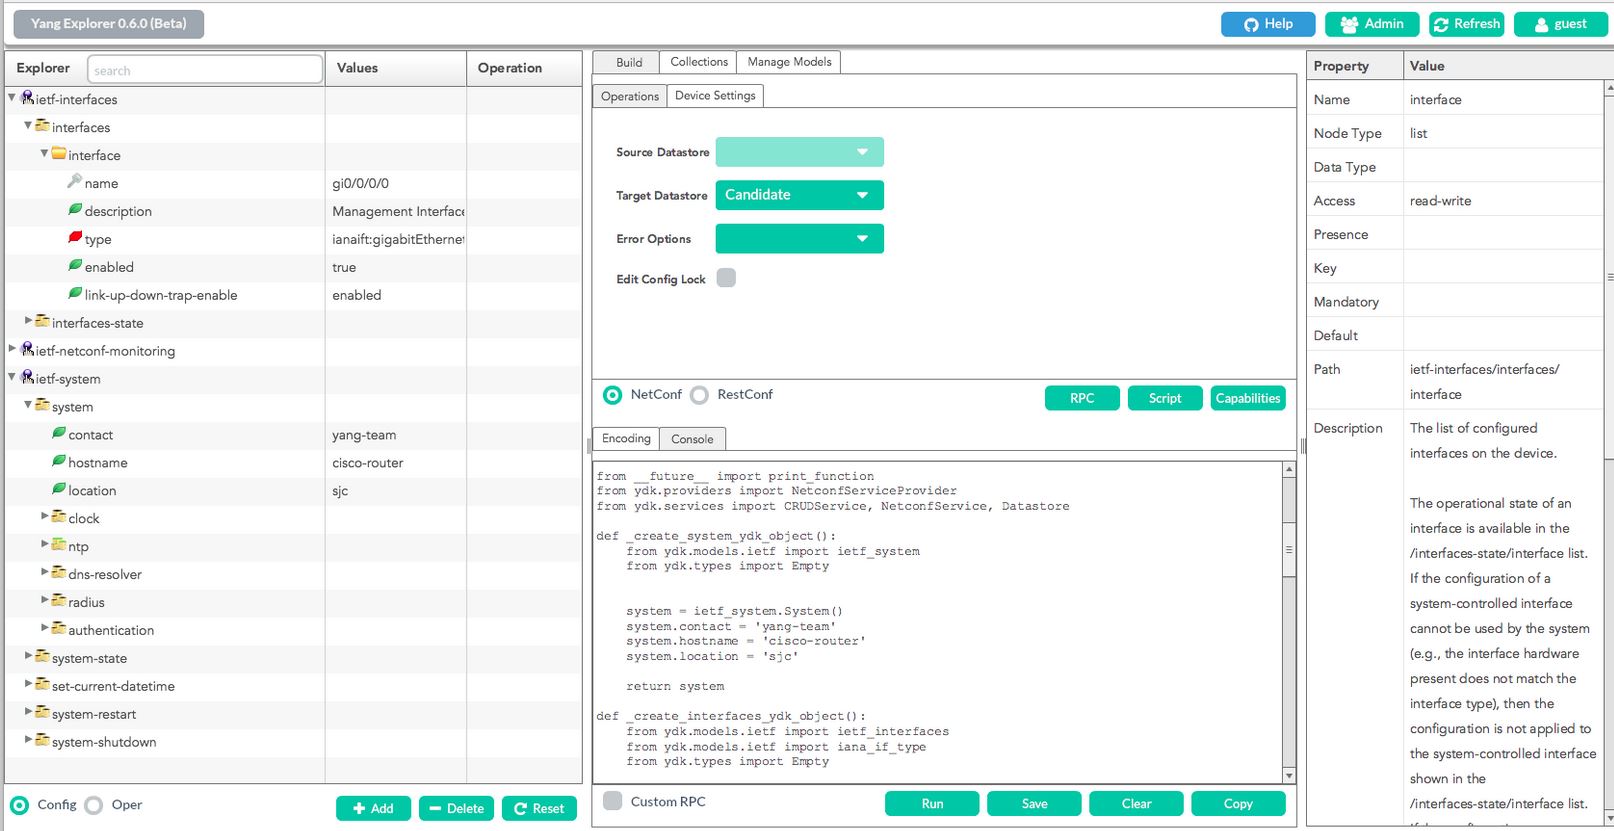The height and width of the screenshot is (831, 1614).
Task: Expand the authentication node
Action: [44, 628]
